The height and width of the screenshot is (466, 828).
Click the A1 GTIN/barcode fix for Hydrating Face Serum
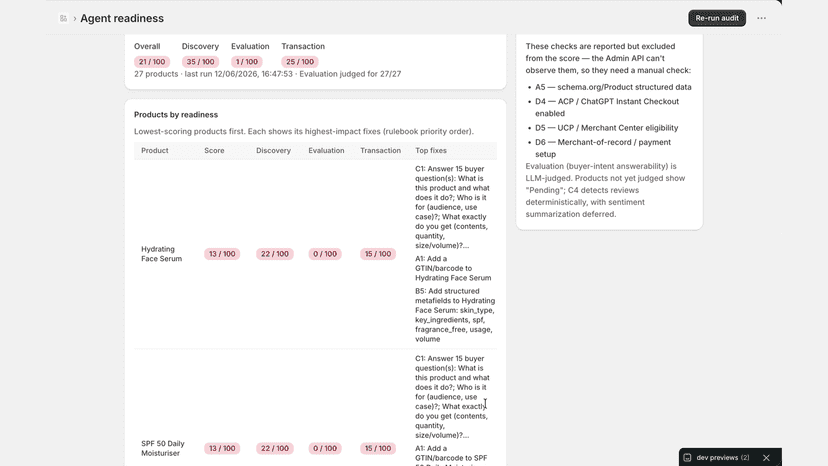pyautogui.click(x=453, y=268)
